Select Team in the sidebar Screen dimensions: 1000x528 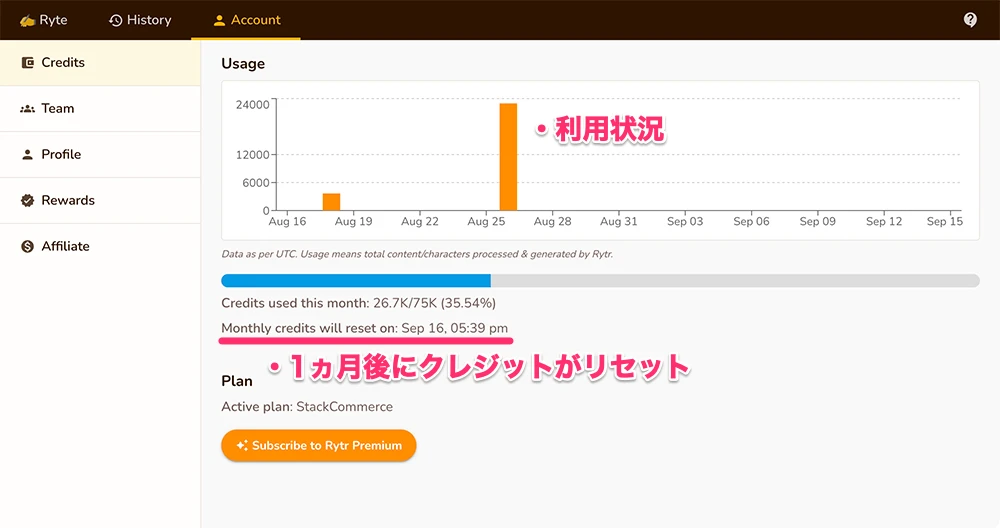[58, 109]
